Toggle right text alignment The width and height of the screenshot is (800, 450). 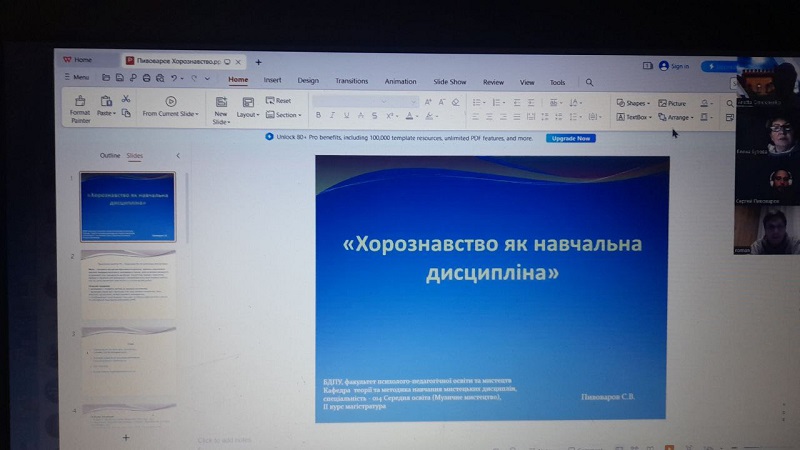click(x=503, y=117)
